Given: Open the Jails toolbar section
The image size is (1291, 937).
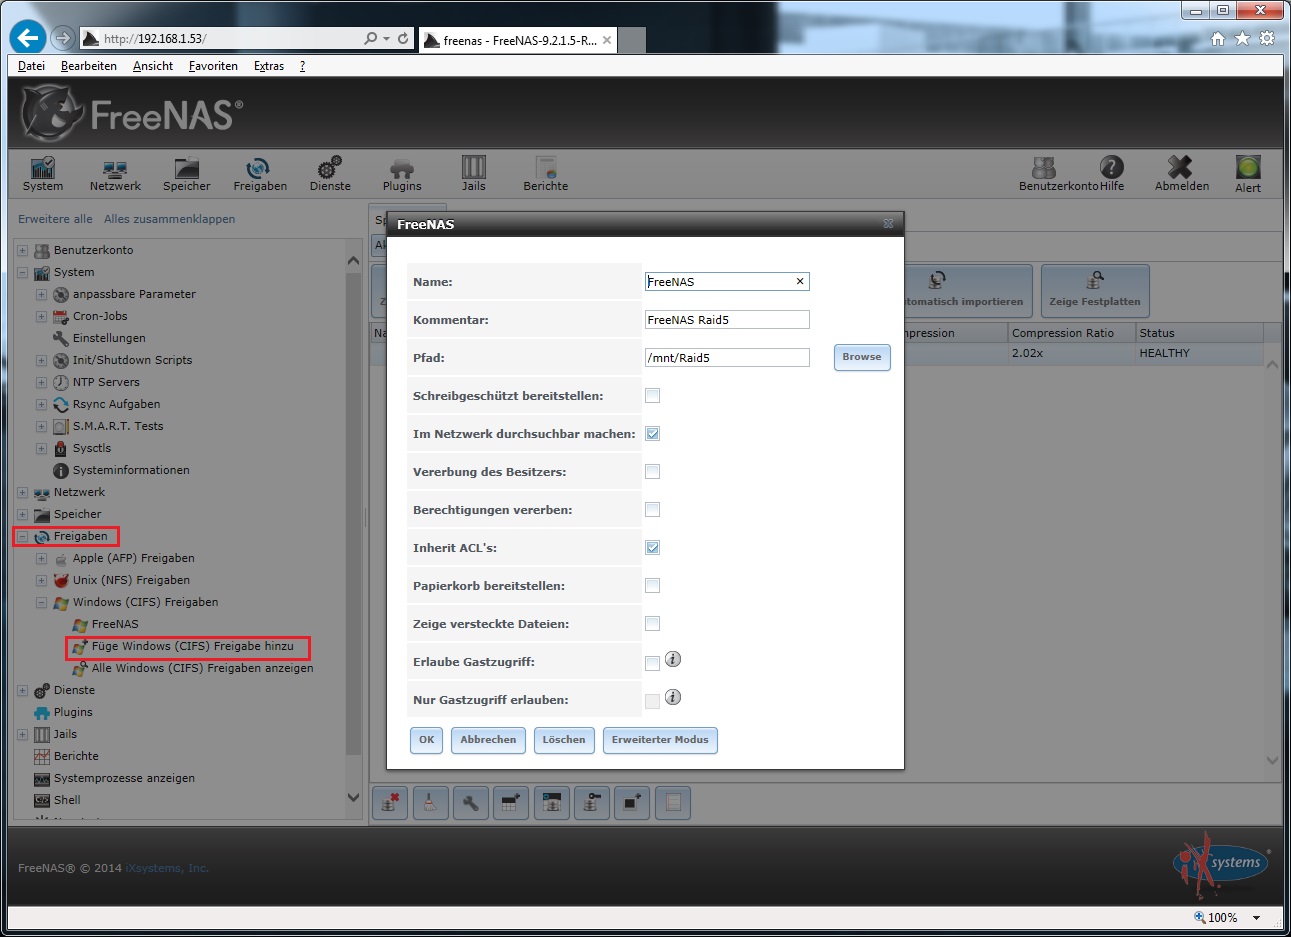Looking at the screenshot, I should coord(474,173).
